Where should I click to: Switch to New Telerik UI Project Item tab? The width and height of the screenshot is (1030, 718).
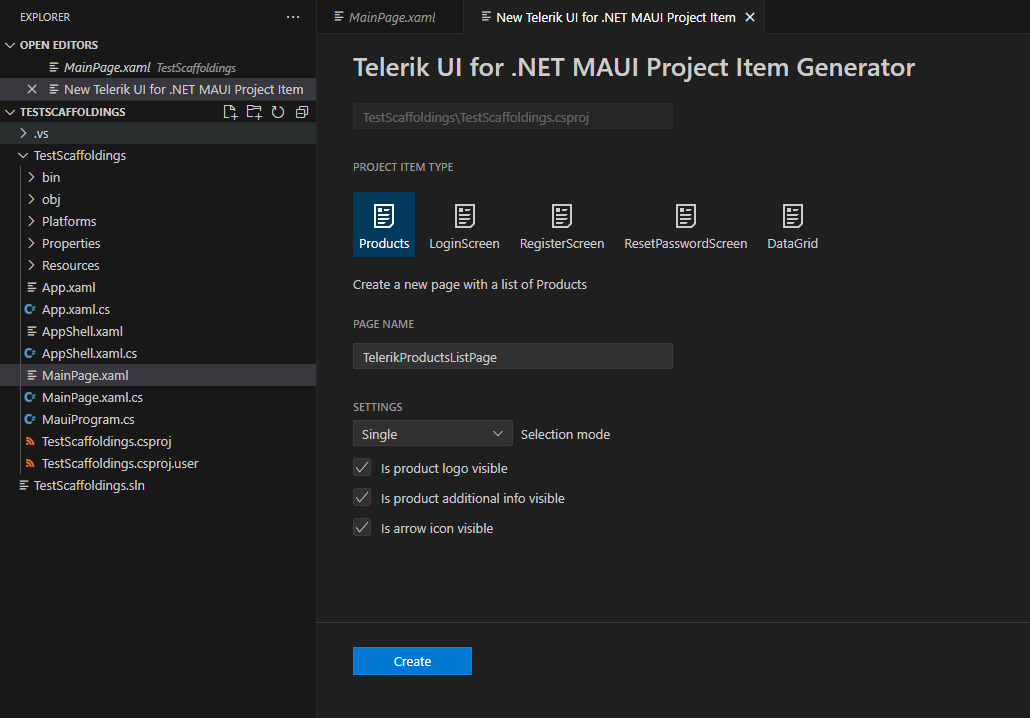pos(615,17)
